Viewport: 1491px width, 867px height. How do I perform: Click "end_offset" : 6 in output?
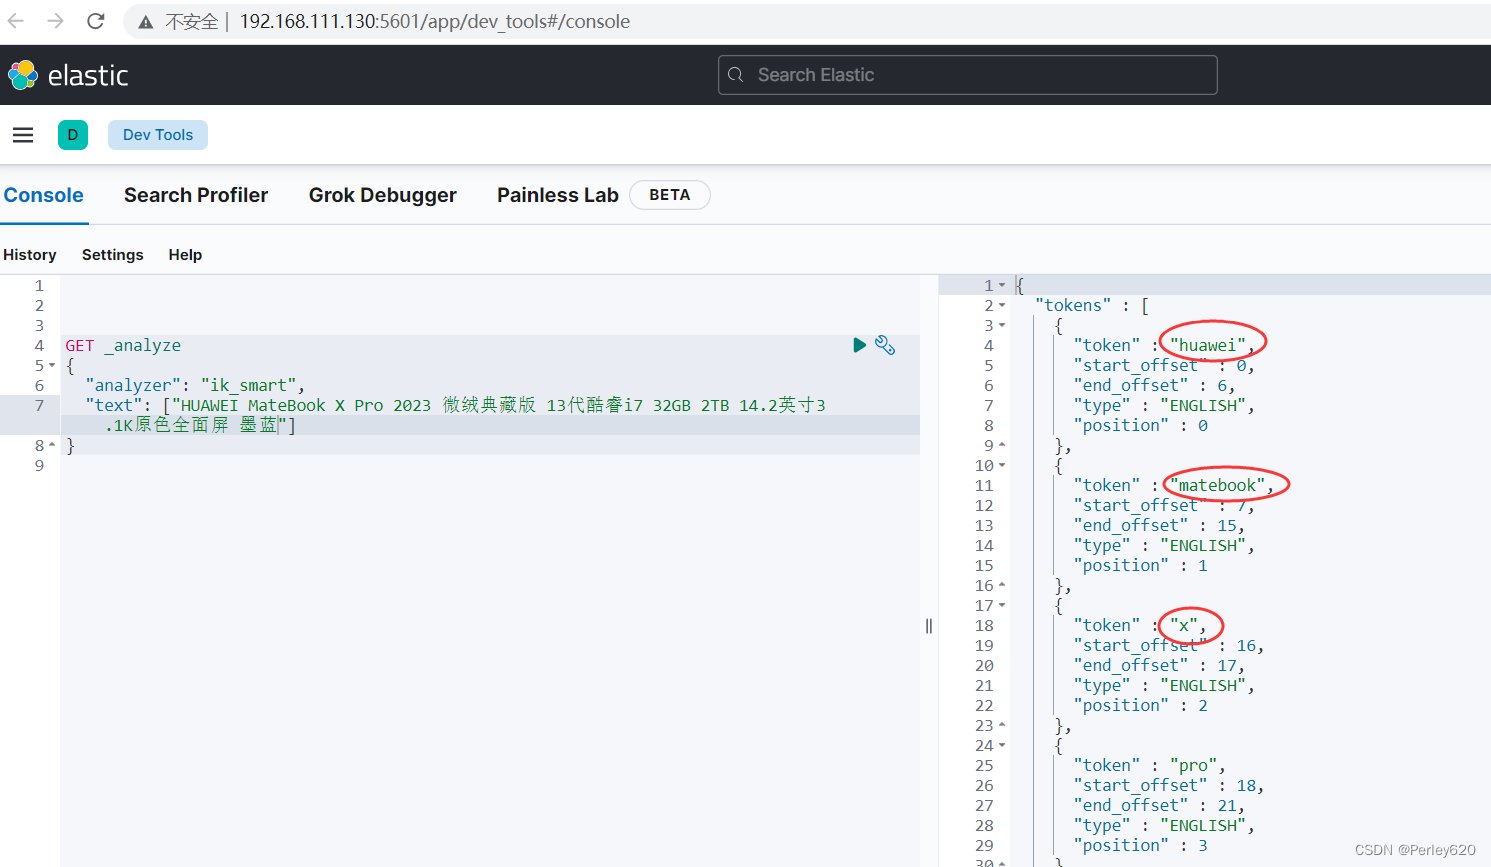tap(1154, 385)
